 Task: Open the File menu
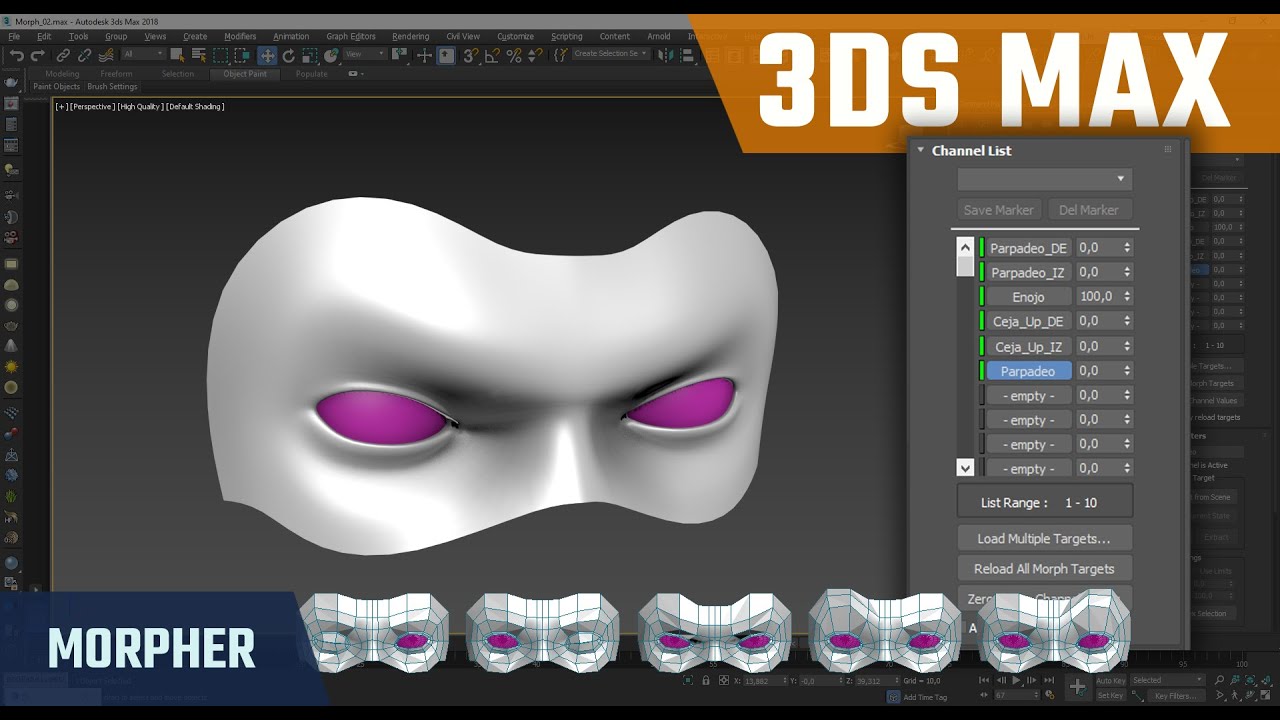14,36
